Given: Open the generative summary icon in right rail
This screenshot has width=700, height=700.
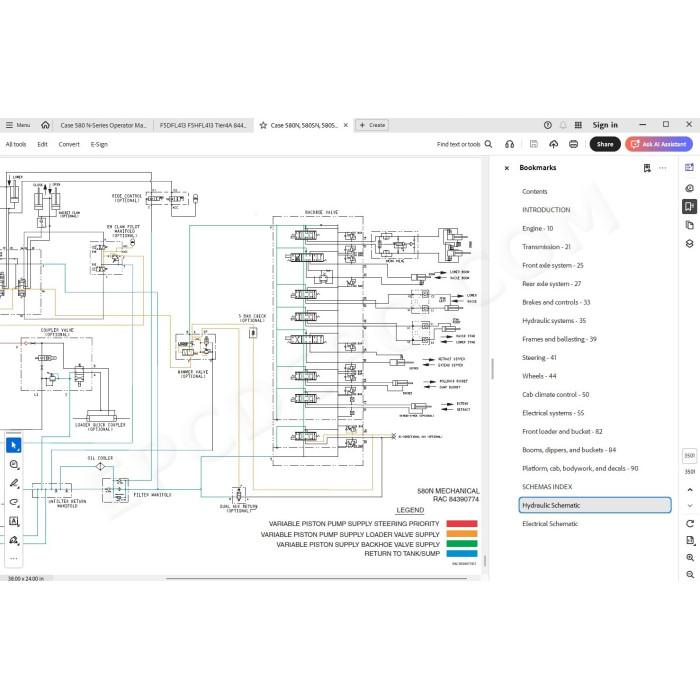Looking at the screenshot, I should pyautogui.click(x=689, y=188).
